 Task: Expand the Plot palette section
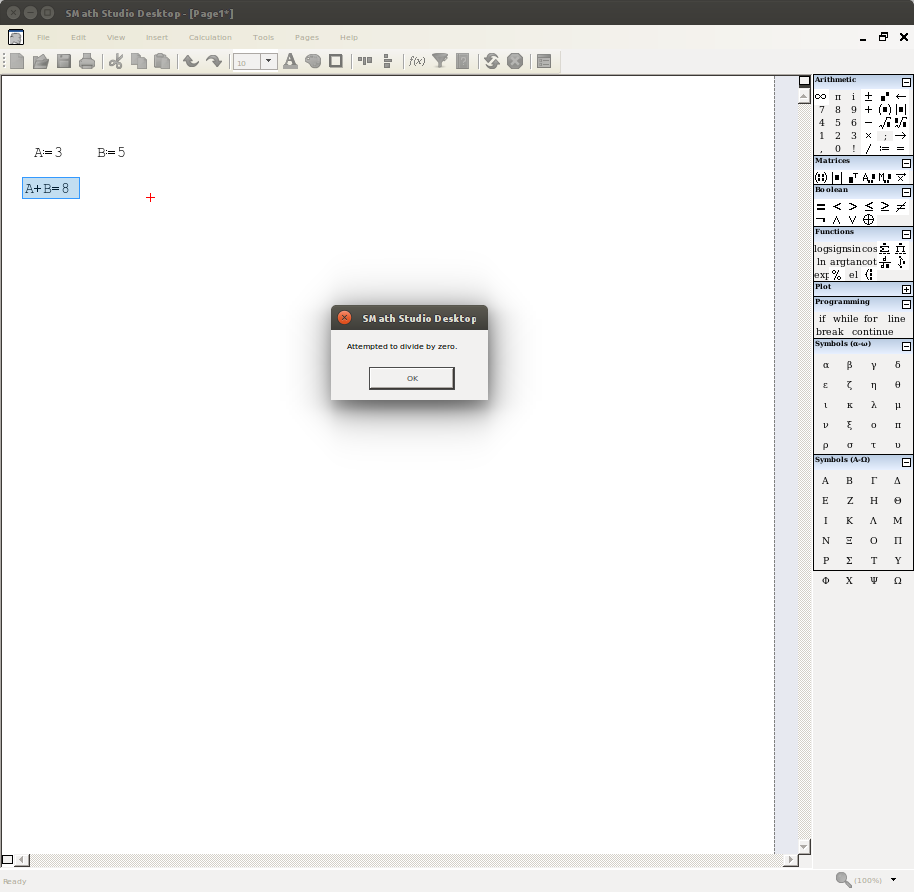(906, 287)
